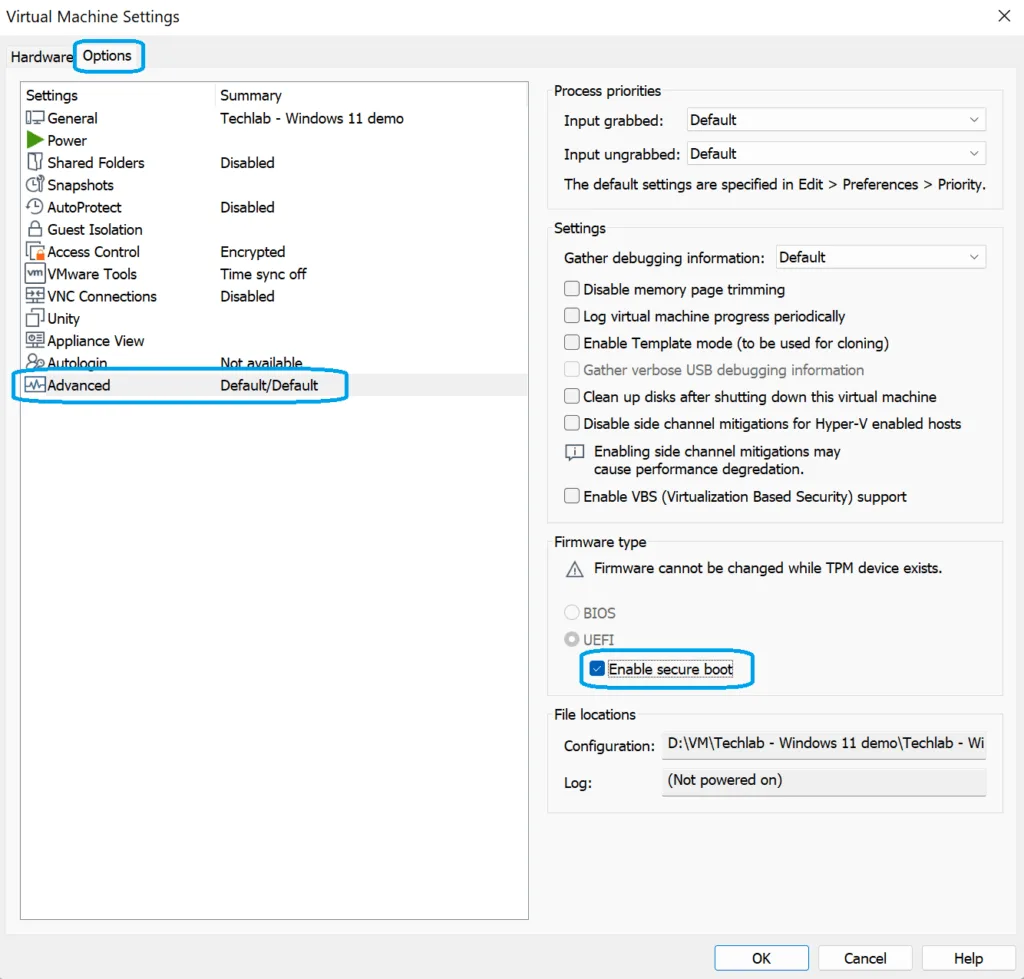
Task: Click the VNC Connections icon
Action: tap(35, 296)
